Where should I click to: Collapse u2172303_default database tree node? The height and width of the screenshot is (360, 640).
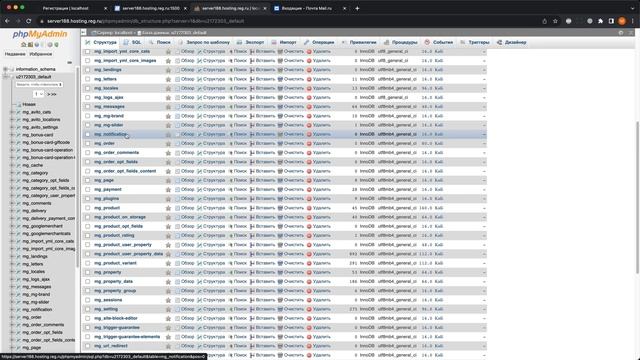(5, 77)
